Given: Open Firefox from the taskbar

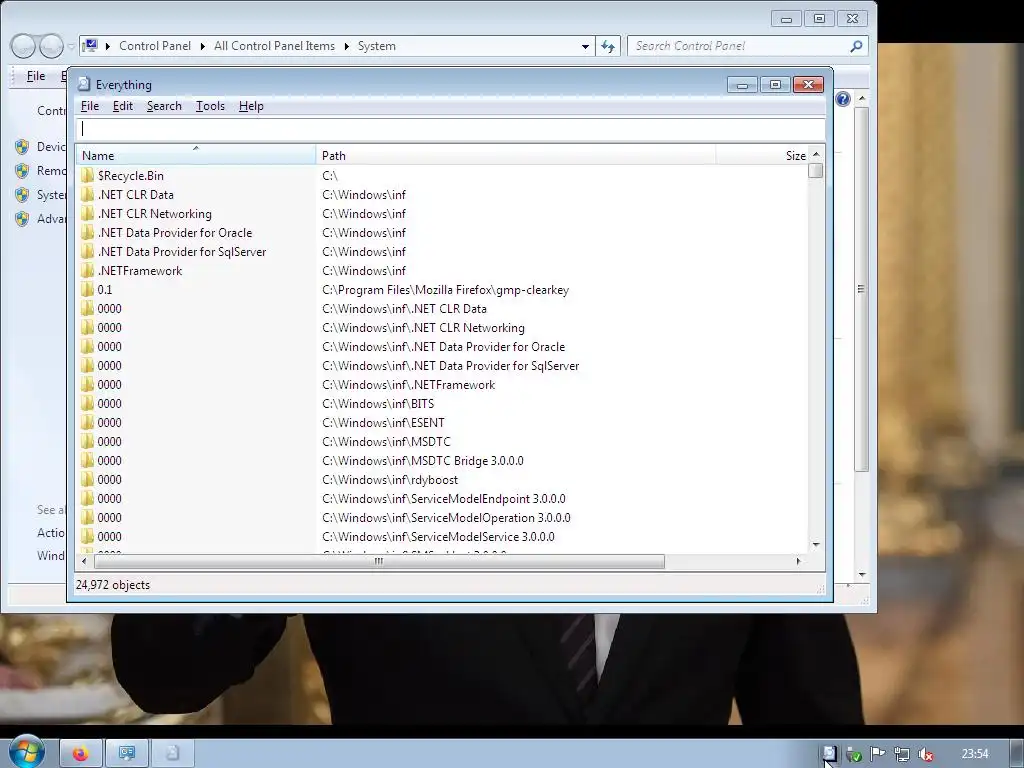Looking at the screenshot, I should (81, 754).
